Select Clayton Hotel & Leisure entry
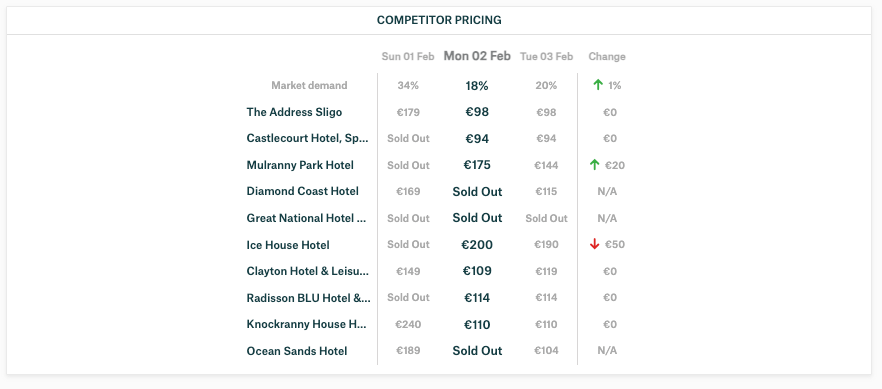Screen dimensions: 882x389 (308, 271)
